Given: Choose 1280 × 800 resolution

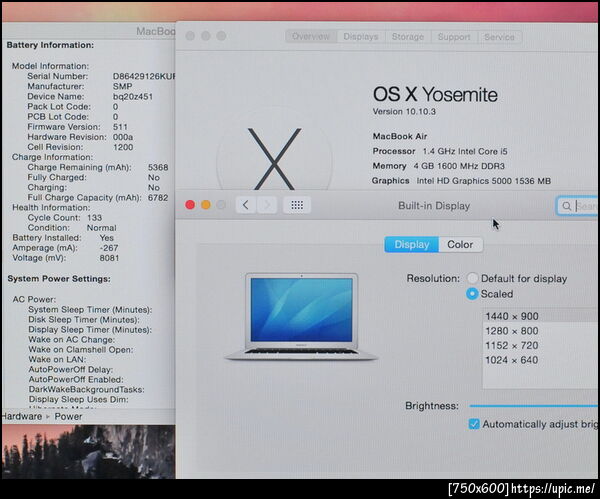Looking at the screenshot, I should tap(541, 331).
